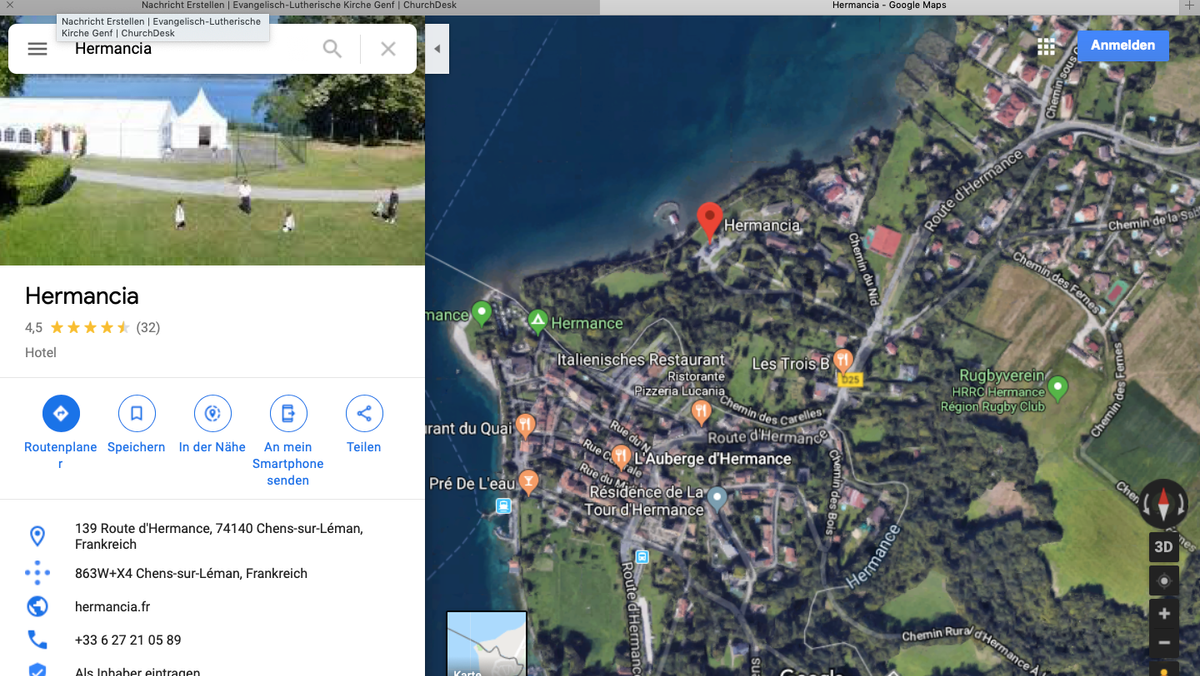Zoom in with the plus button
This screenshot has height=676, width=1200.
tap(1163, 613)
